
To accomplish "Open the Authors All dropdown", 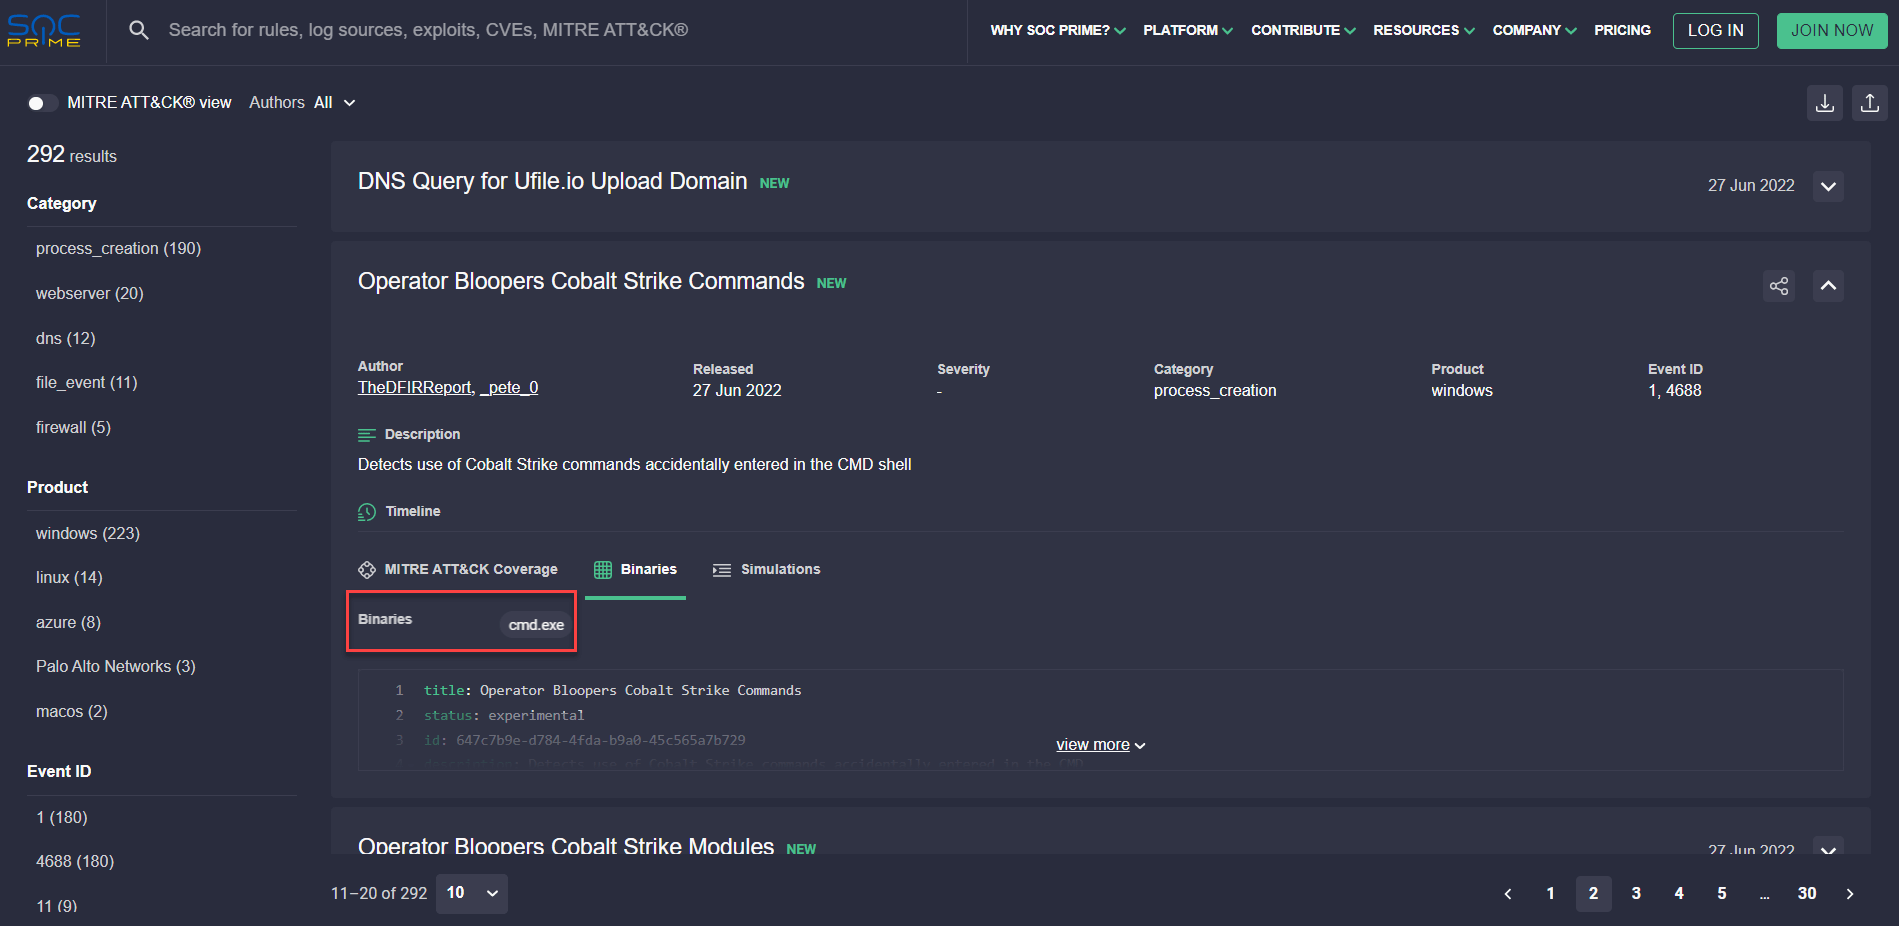I will pyautogui.click(x=302, y=103).
